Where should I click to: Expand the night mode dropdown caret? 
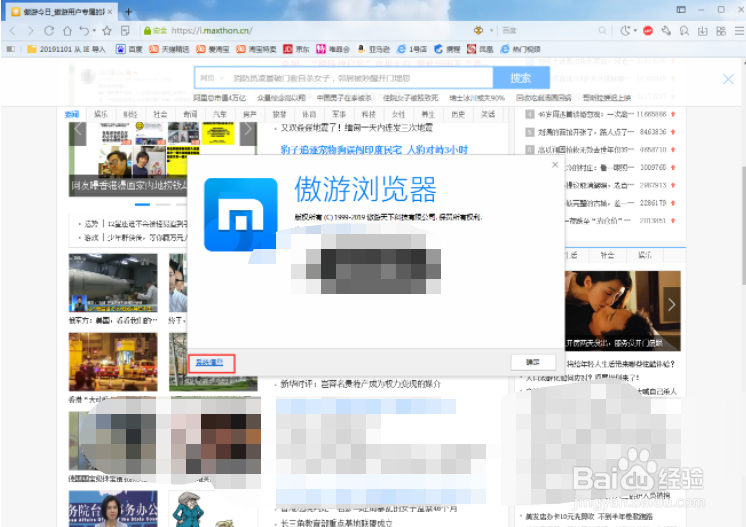(x=635, y=30)
